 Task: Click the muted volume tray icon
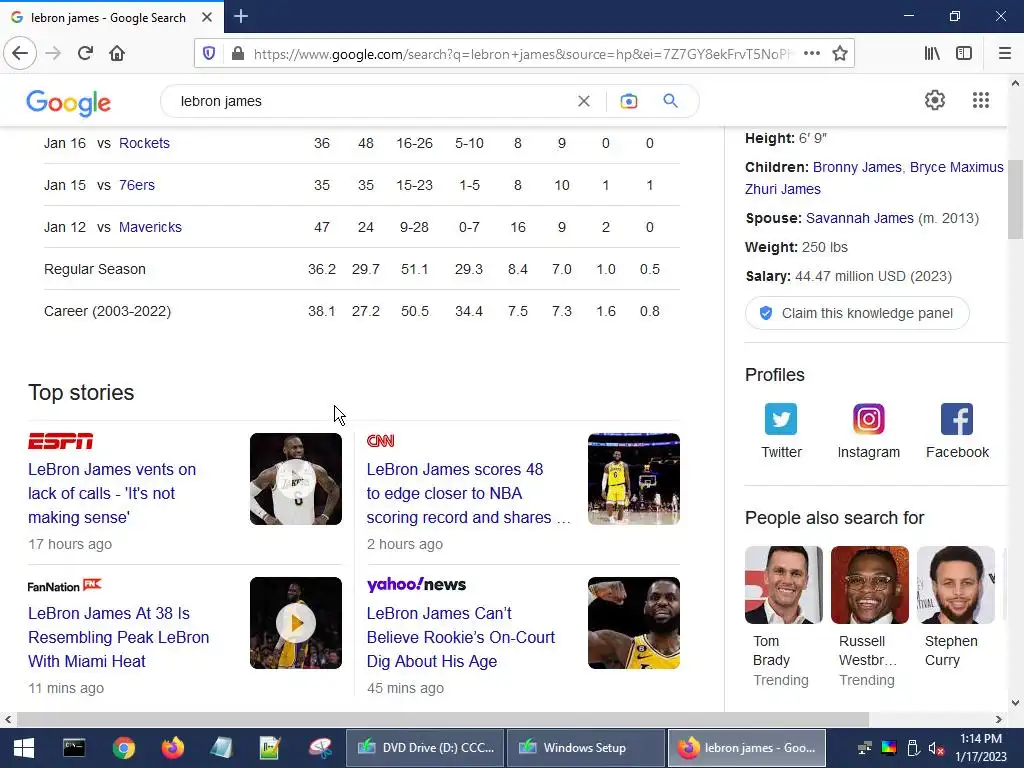[936, 748]
